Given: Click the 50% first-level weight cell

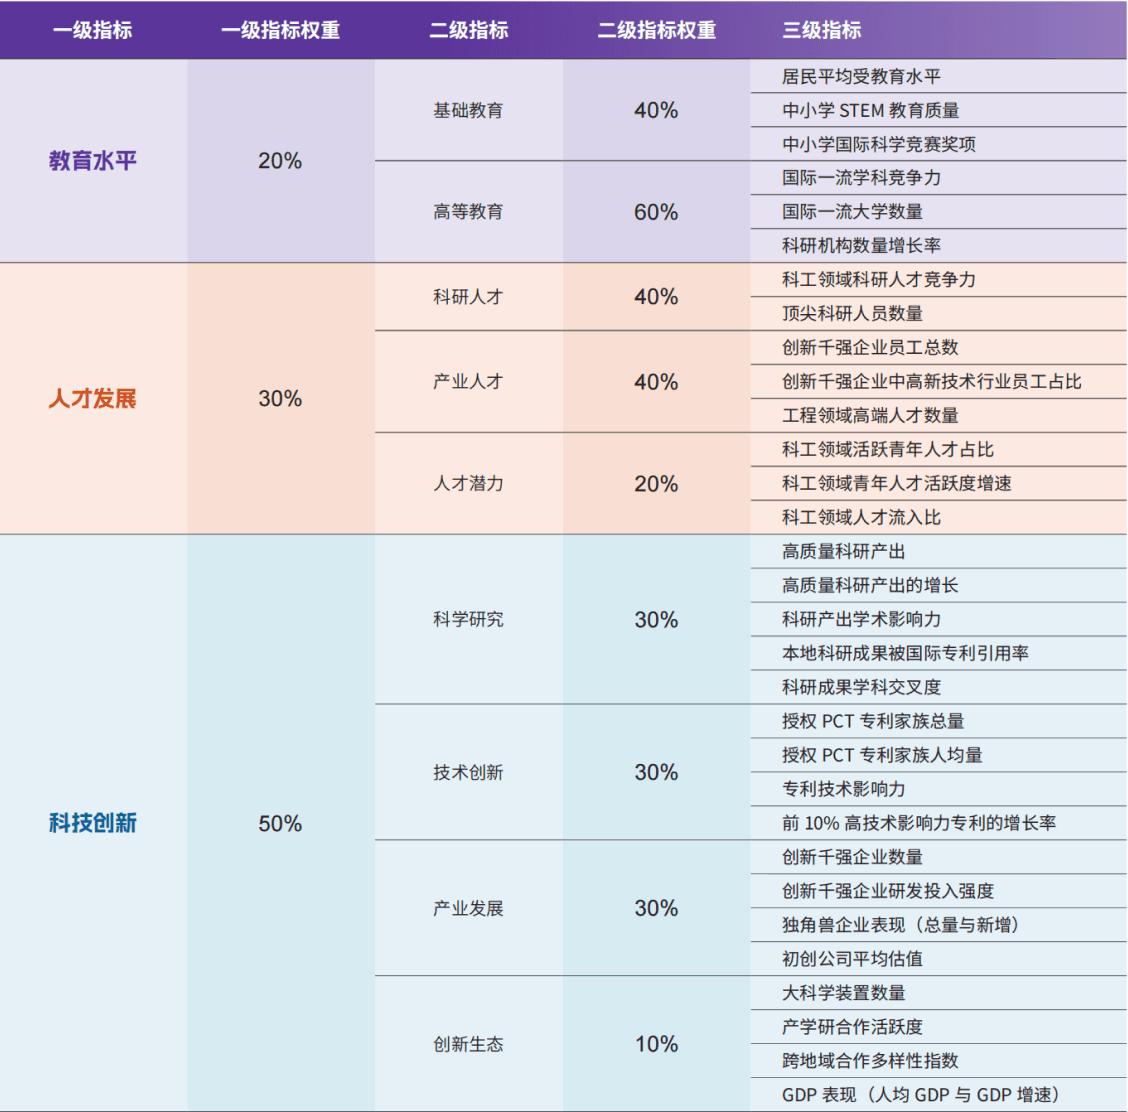Looking at the screenshot, I should pos(280,823).
